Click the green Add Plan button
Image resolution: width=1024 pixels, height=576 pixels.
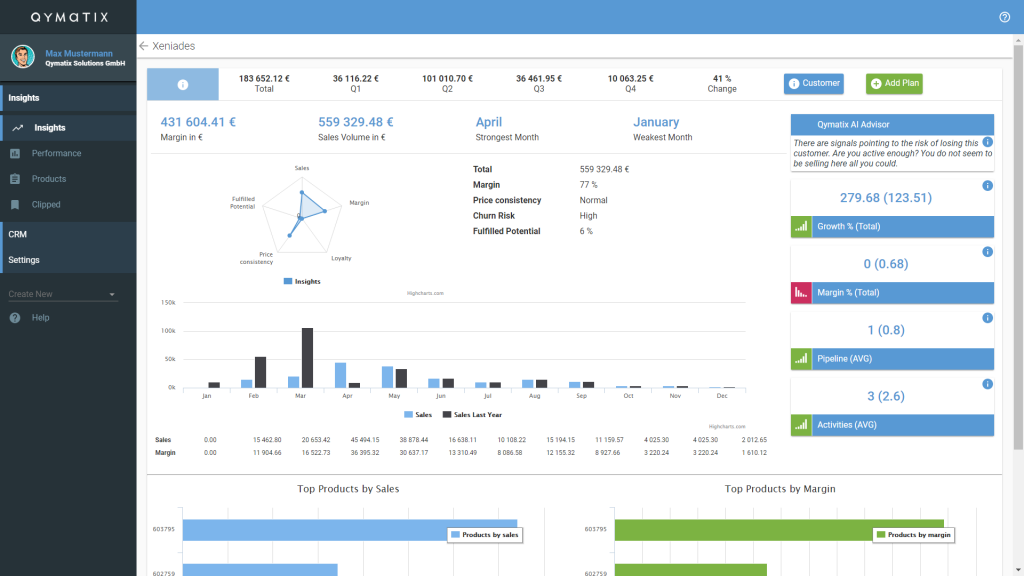point(894,84)
